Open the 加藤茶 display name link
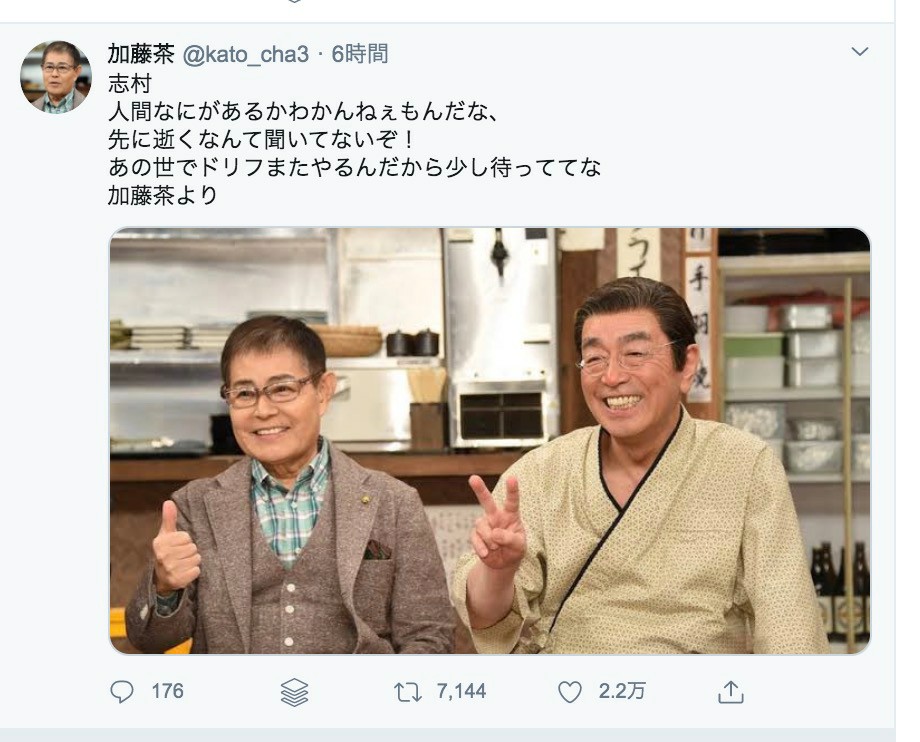This screenshot has width=920, height=742. (141, 54)
